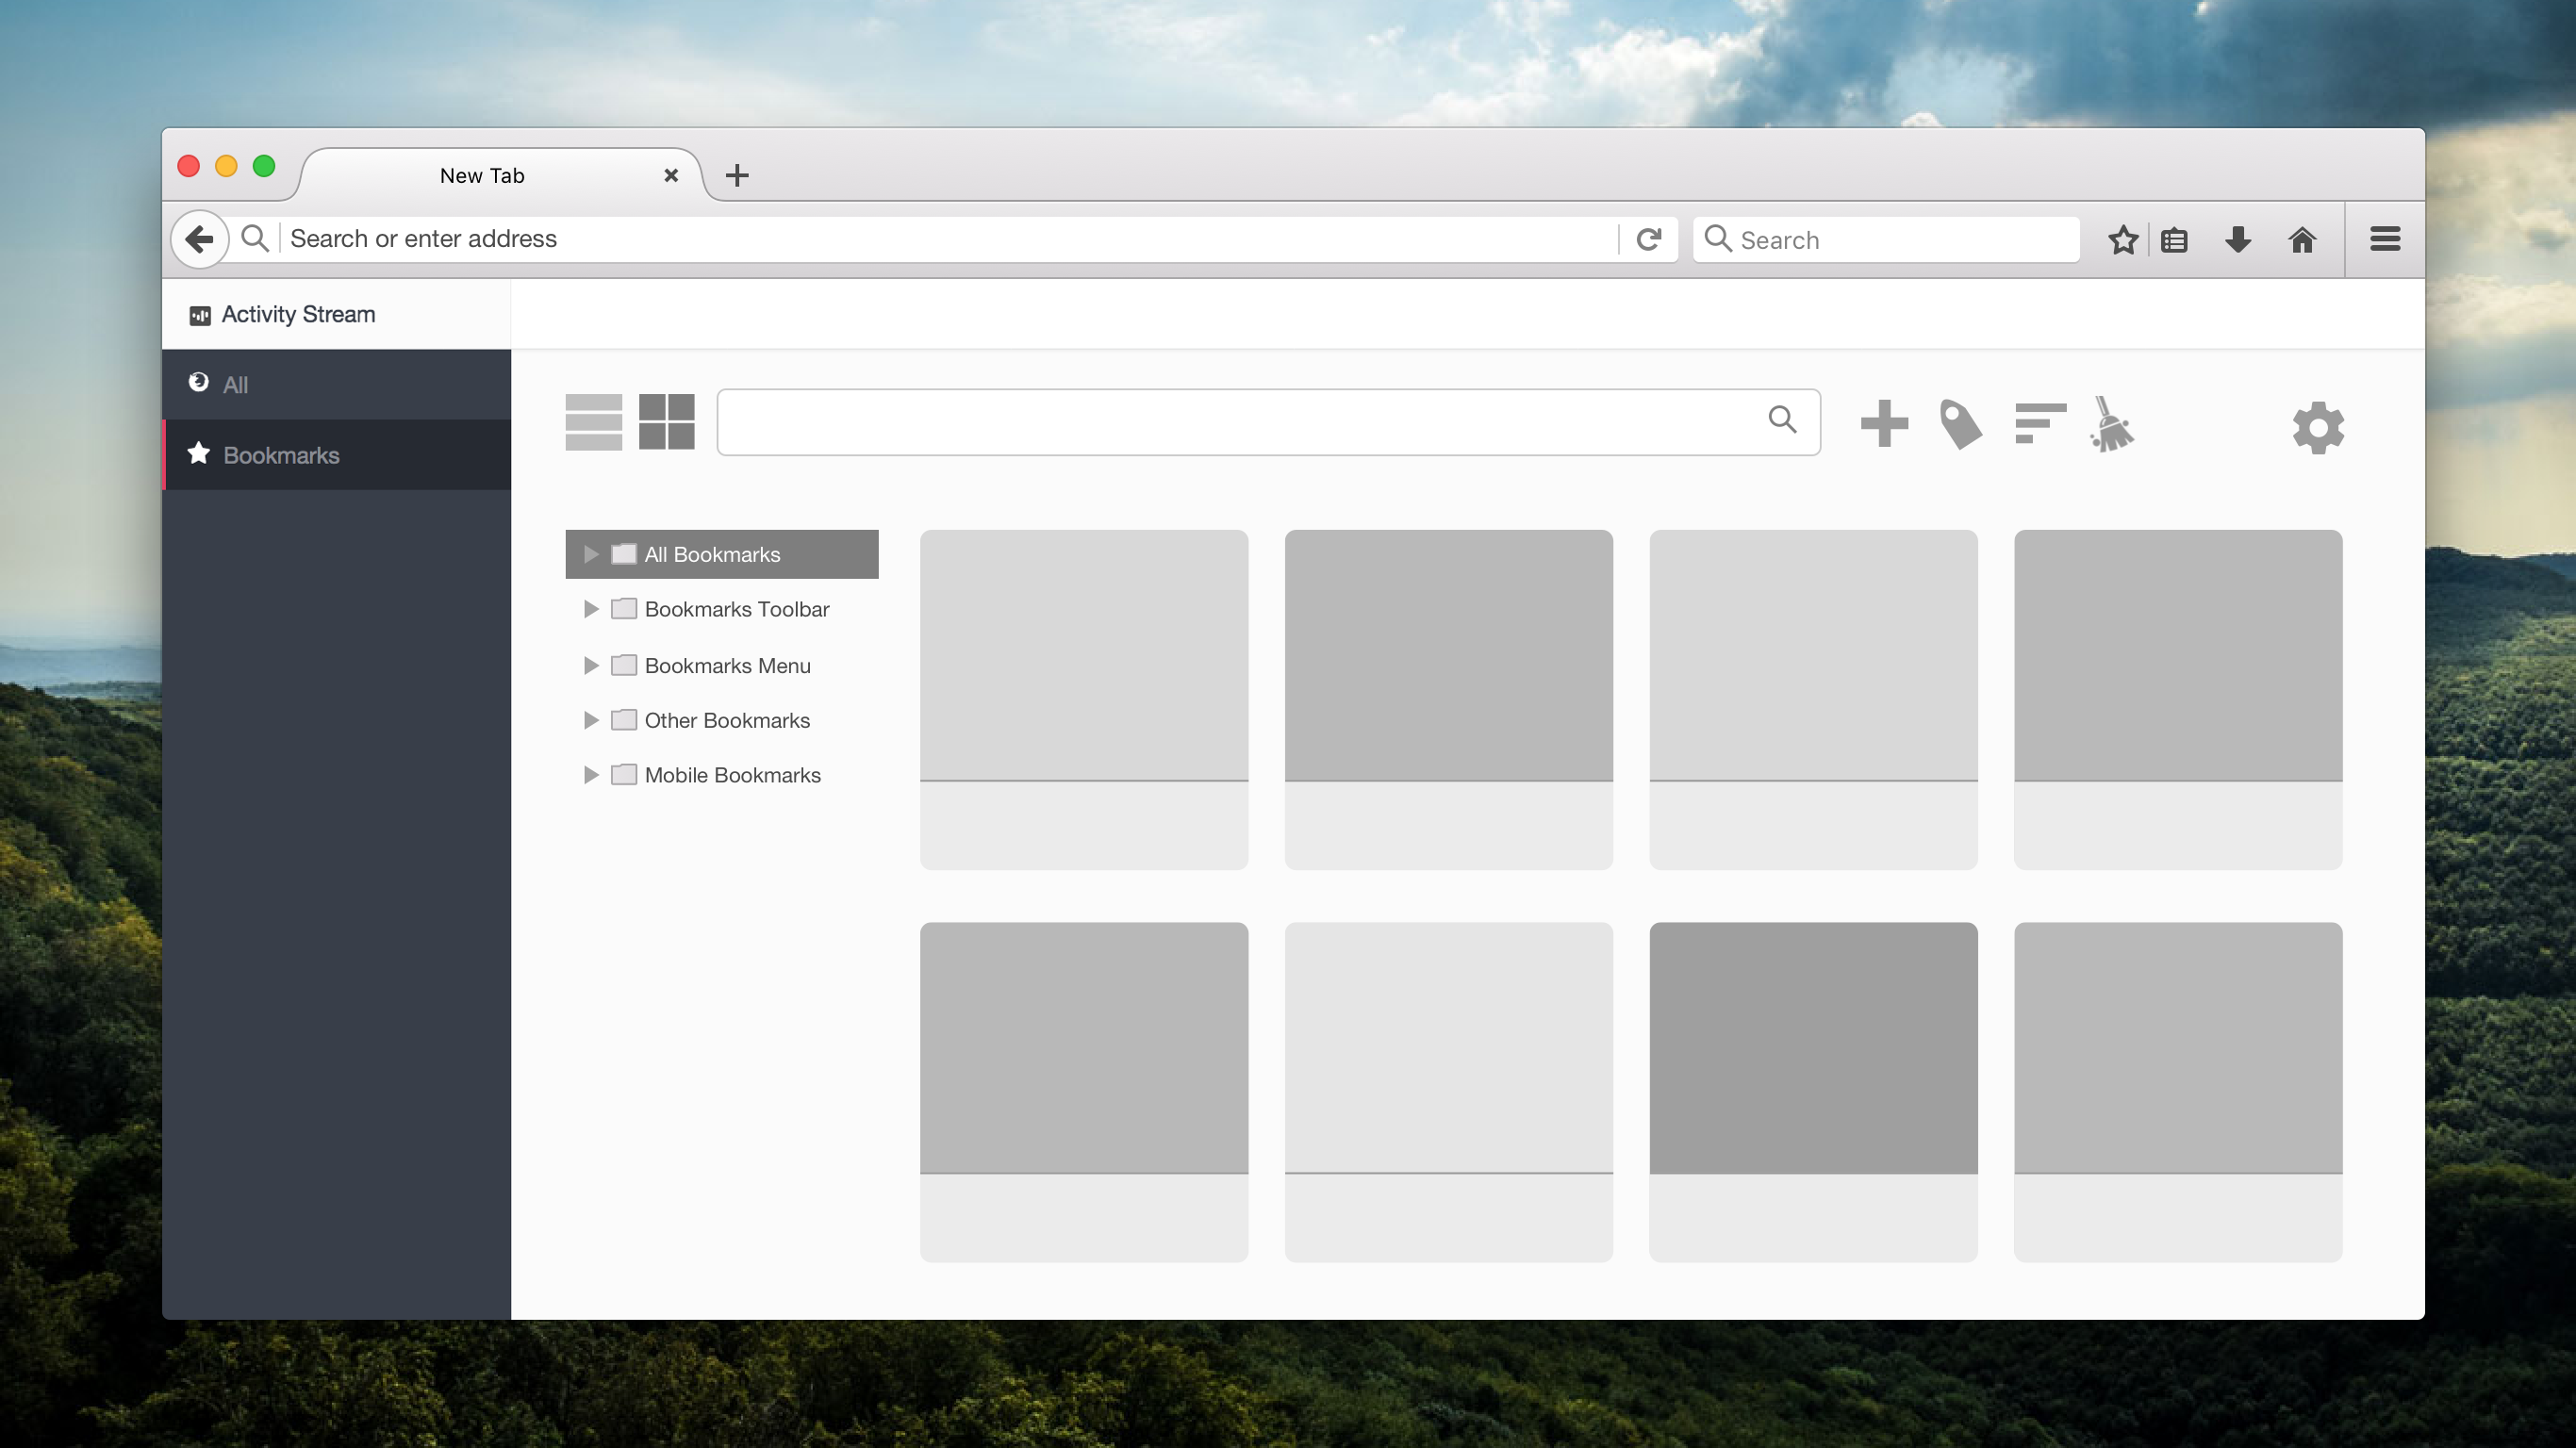Switch to list view layout
Viewport: 2576px width, 1448px height.
click(593, 422)
